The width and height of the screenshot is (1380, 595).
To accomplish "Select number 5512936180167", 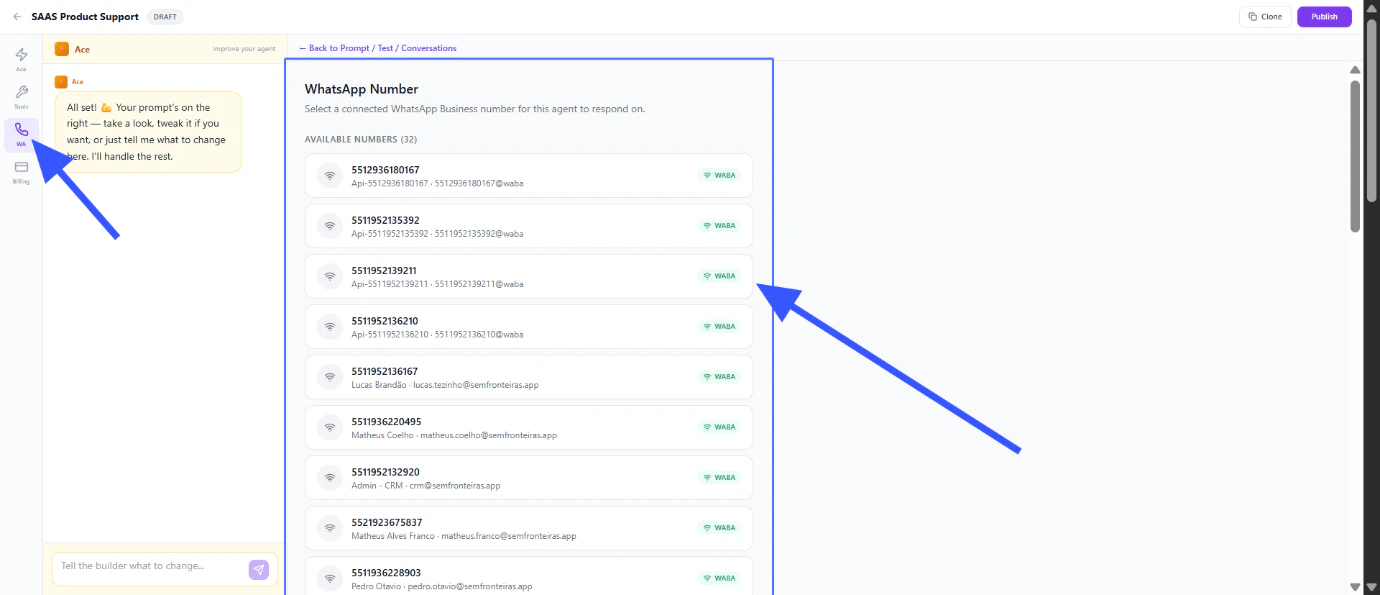I will tap(529, 176).
